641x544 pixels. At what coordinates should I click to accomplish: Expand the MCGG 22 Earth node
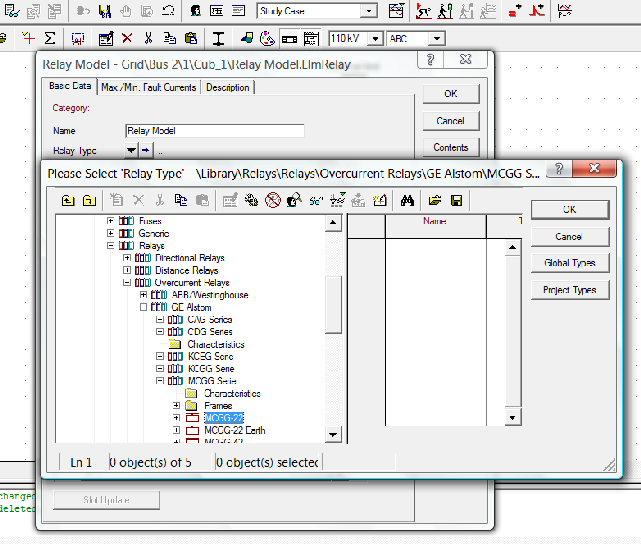(177, 430)
